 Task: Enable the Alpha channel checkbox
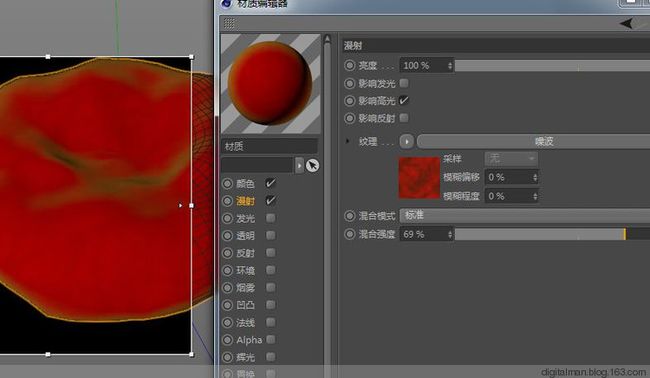point(271,339)
